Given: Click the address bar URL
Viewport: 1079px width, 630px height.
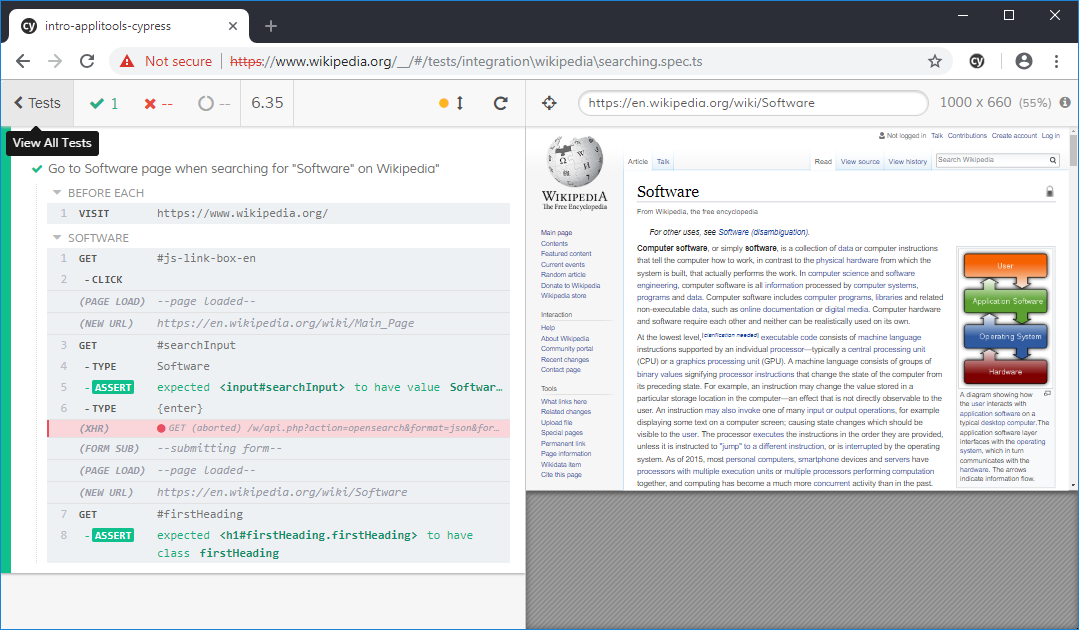Looking at the screenshot, I should click(x=466, y=61).
